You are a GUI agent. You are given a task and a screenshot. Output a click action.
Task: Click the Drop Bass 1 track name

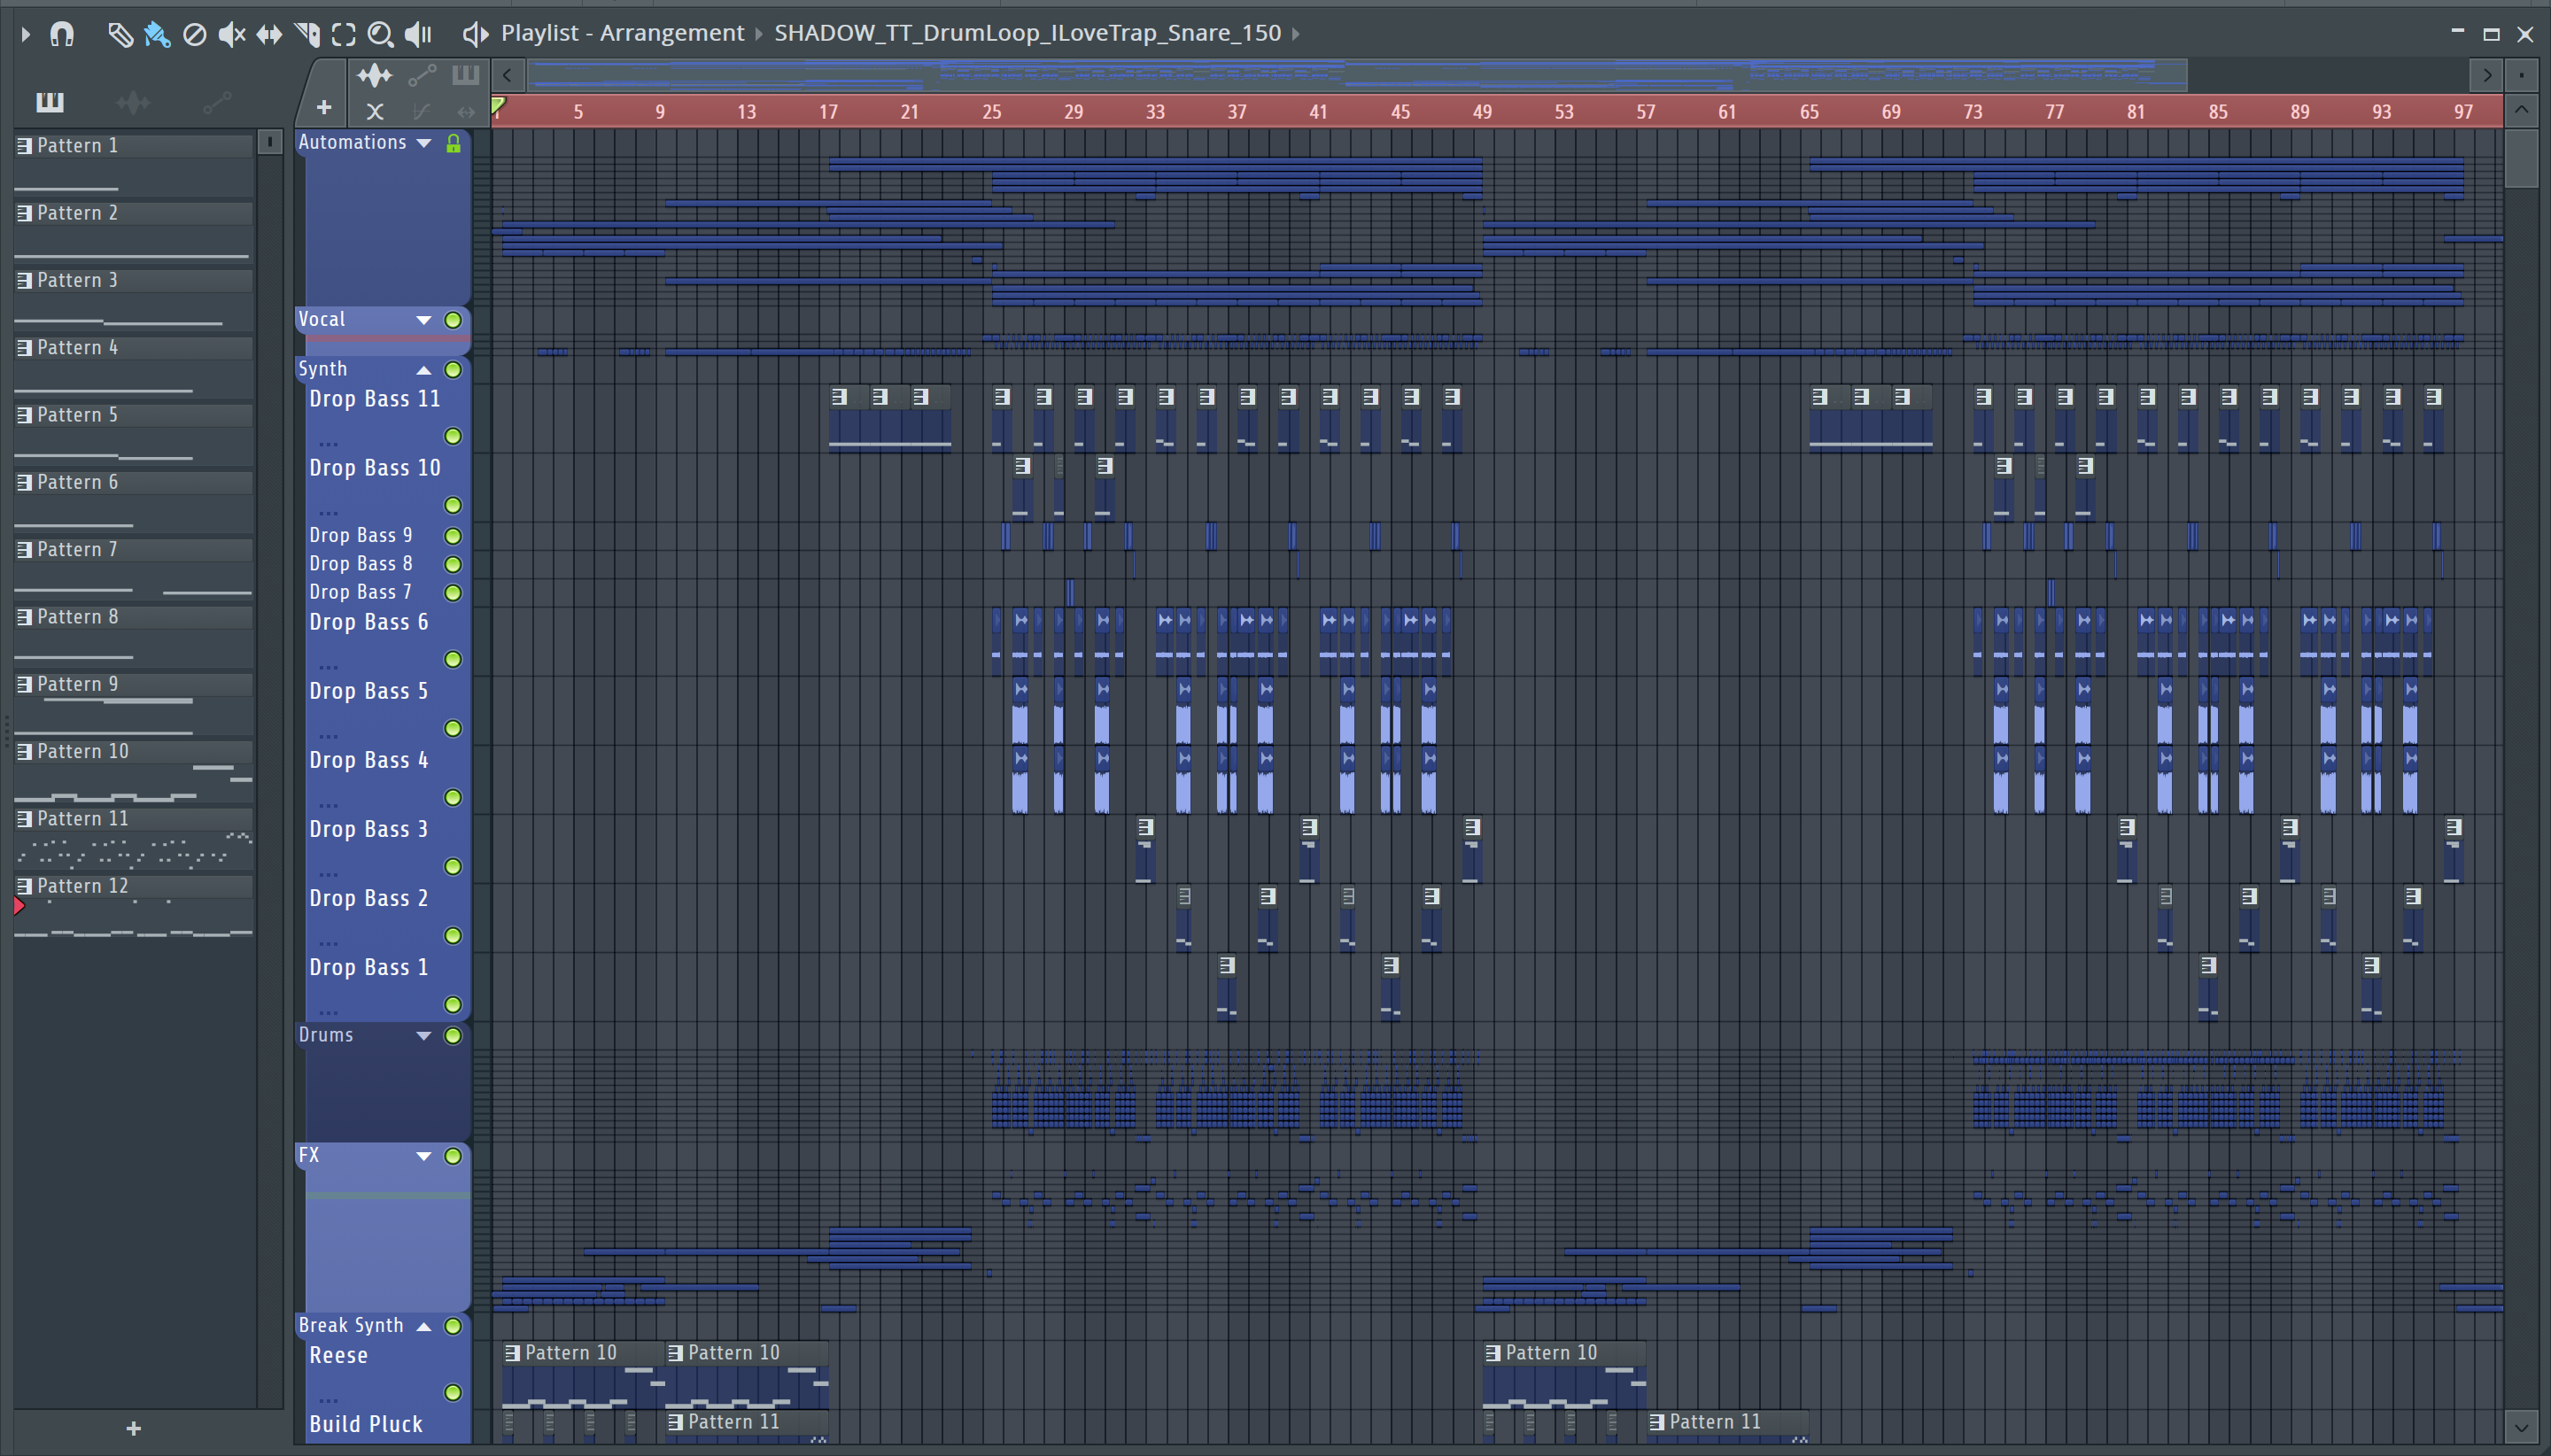click(369, 968)
